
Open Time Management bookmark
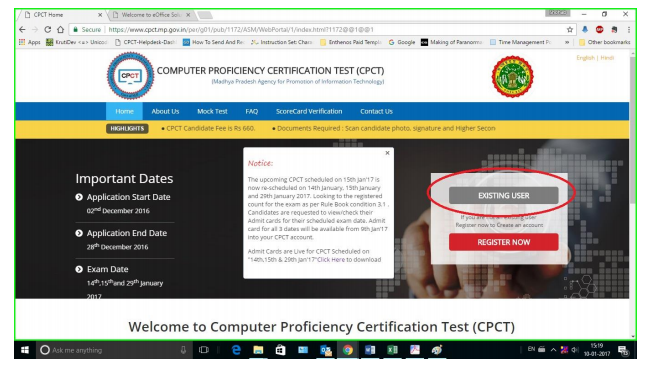(x=520, y=42)
